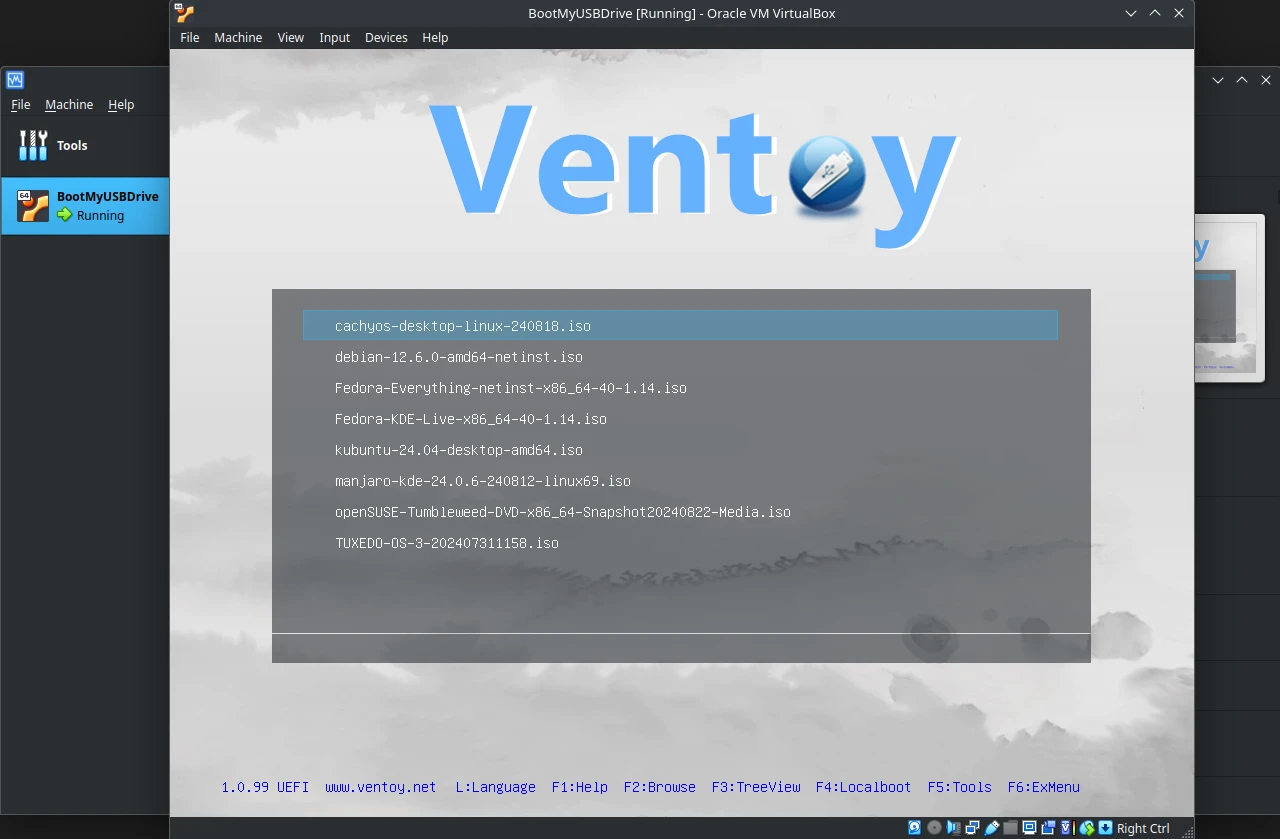Click the optical disk status icon
This screenshot has height=839, width=1280.
(x=934, y=828)
